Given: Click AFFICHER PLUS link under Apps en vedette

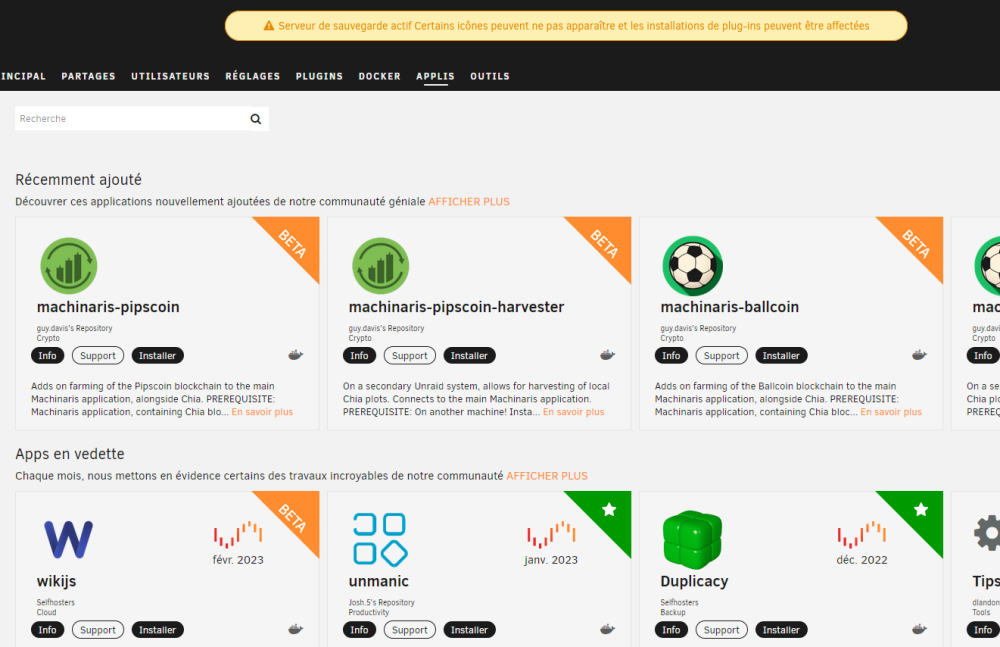Looking at the screenshot, I should tap(547, 476).
